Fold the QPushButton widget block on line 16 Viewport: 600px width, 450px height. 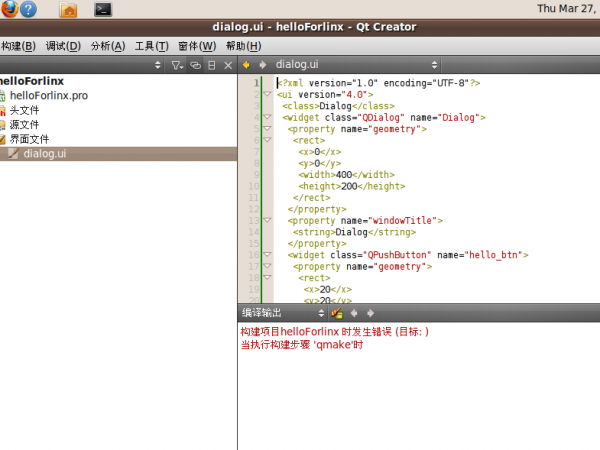(x=267, y=256)
